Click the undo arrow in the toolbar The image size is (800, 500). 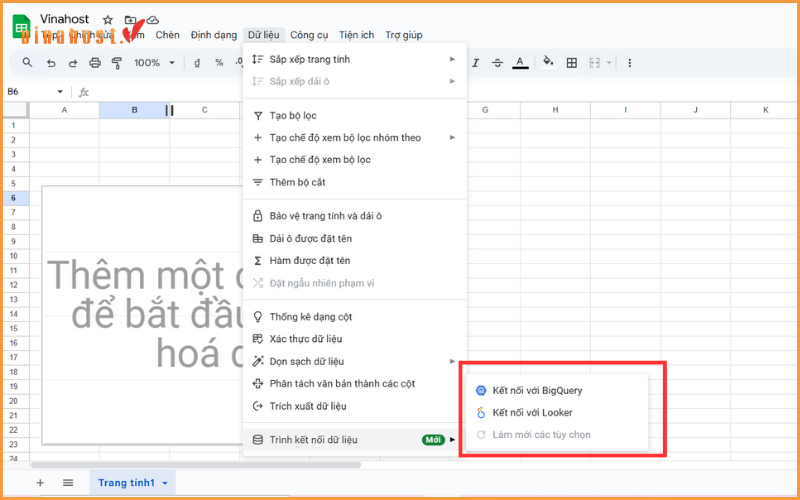point(51,63)
